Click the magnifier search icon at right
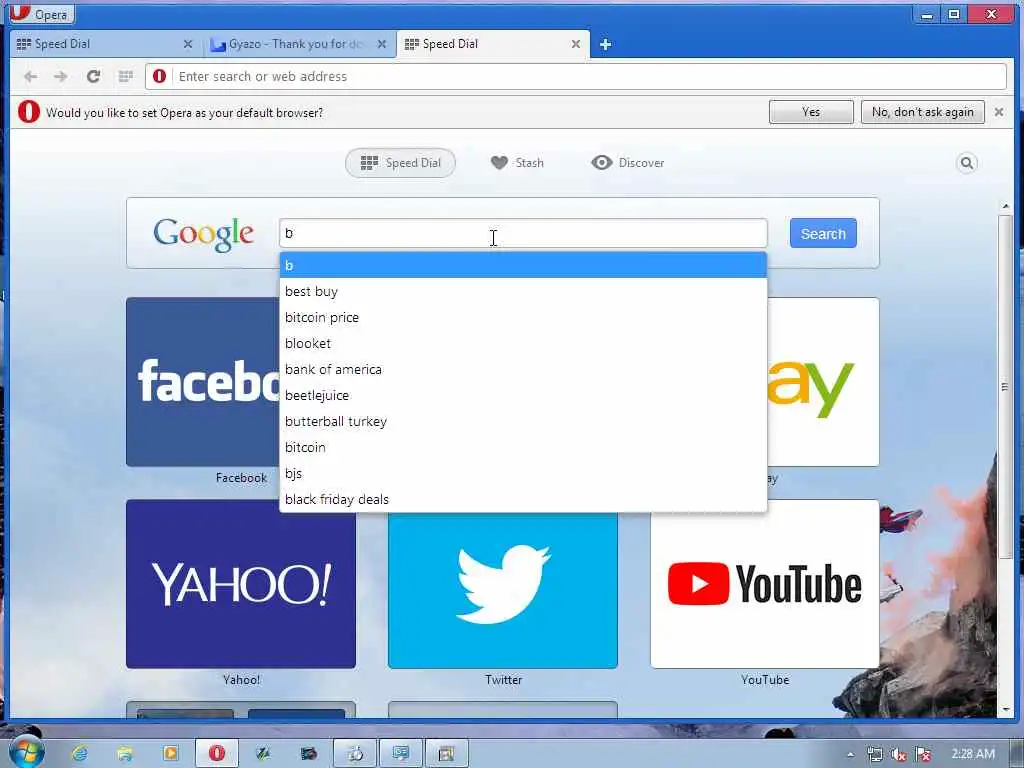Screen dimensions: 1024x768 967,163
